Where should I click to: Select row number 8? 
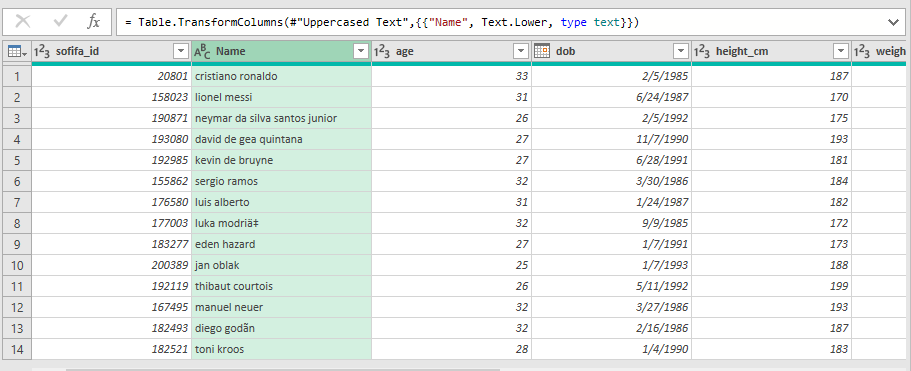(17, 224)
